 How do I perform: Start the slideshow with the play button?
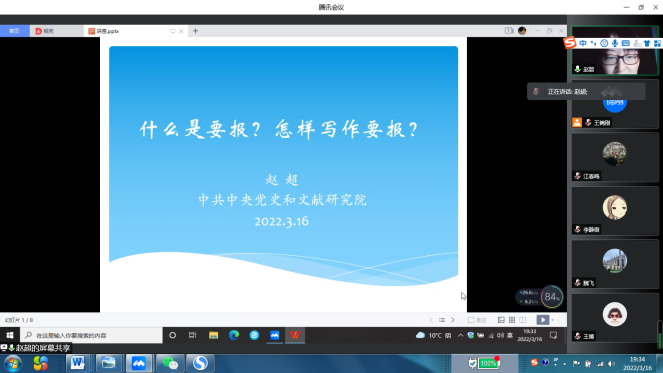pyautogui.click(x=542, y=320)
